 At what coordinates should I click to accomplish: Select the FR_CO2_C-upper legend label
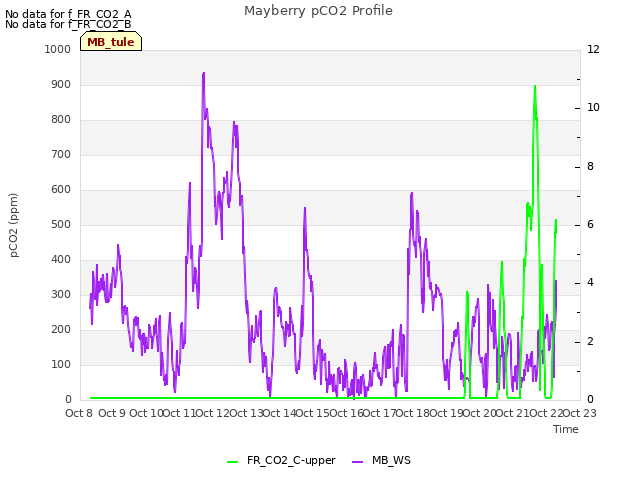[x=291, y=460]
